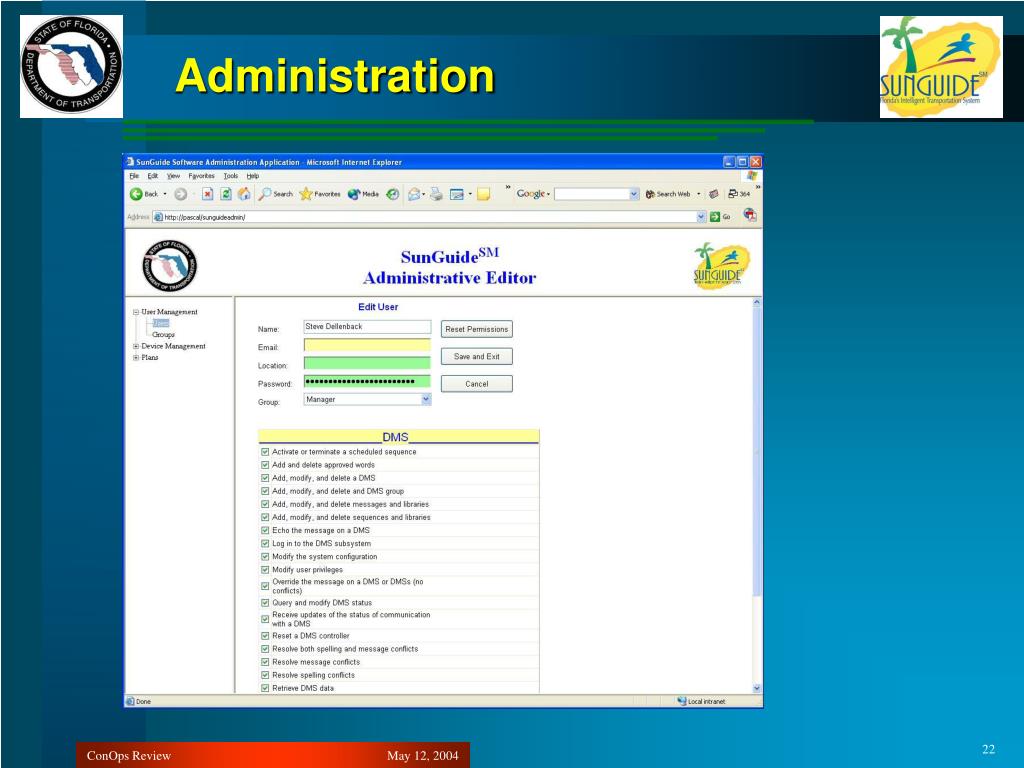Click the yellow Discuss note icon
Image resolution: width=1024 pixels, height=768 pixels.
coord(483,194)
